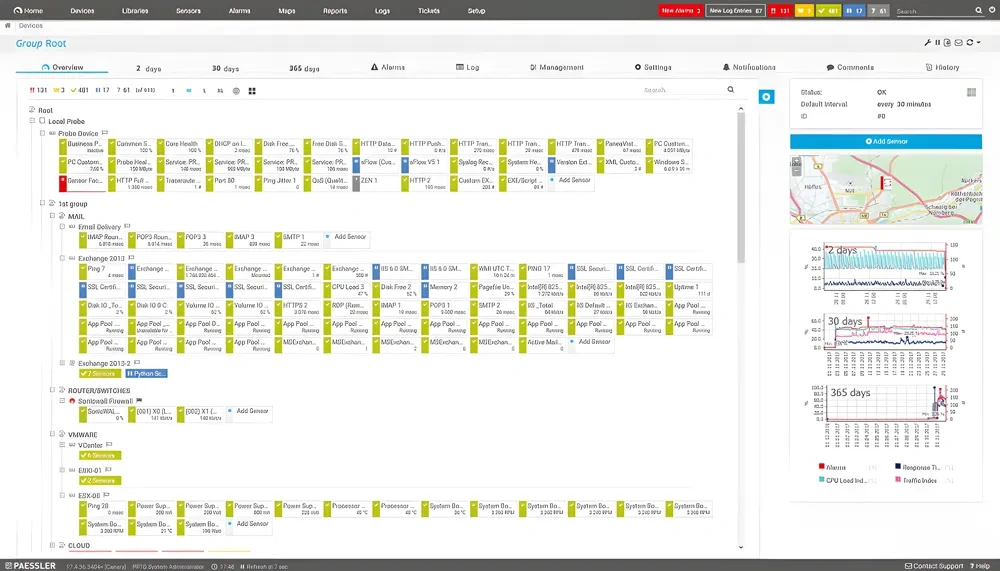Click the flag icon next to ESX-08
Screen dimensions: 1000x571
[107, 494]
